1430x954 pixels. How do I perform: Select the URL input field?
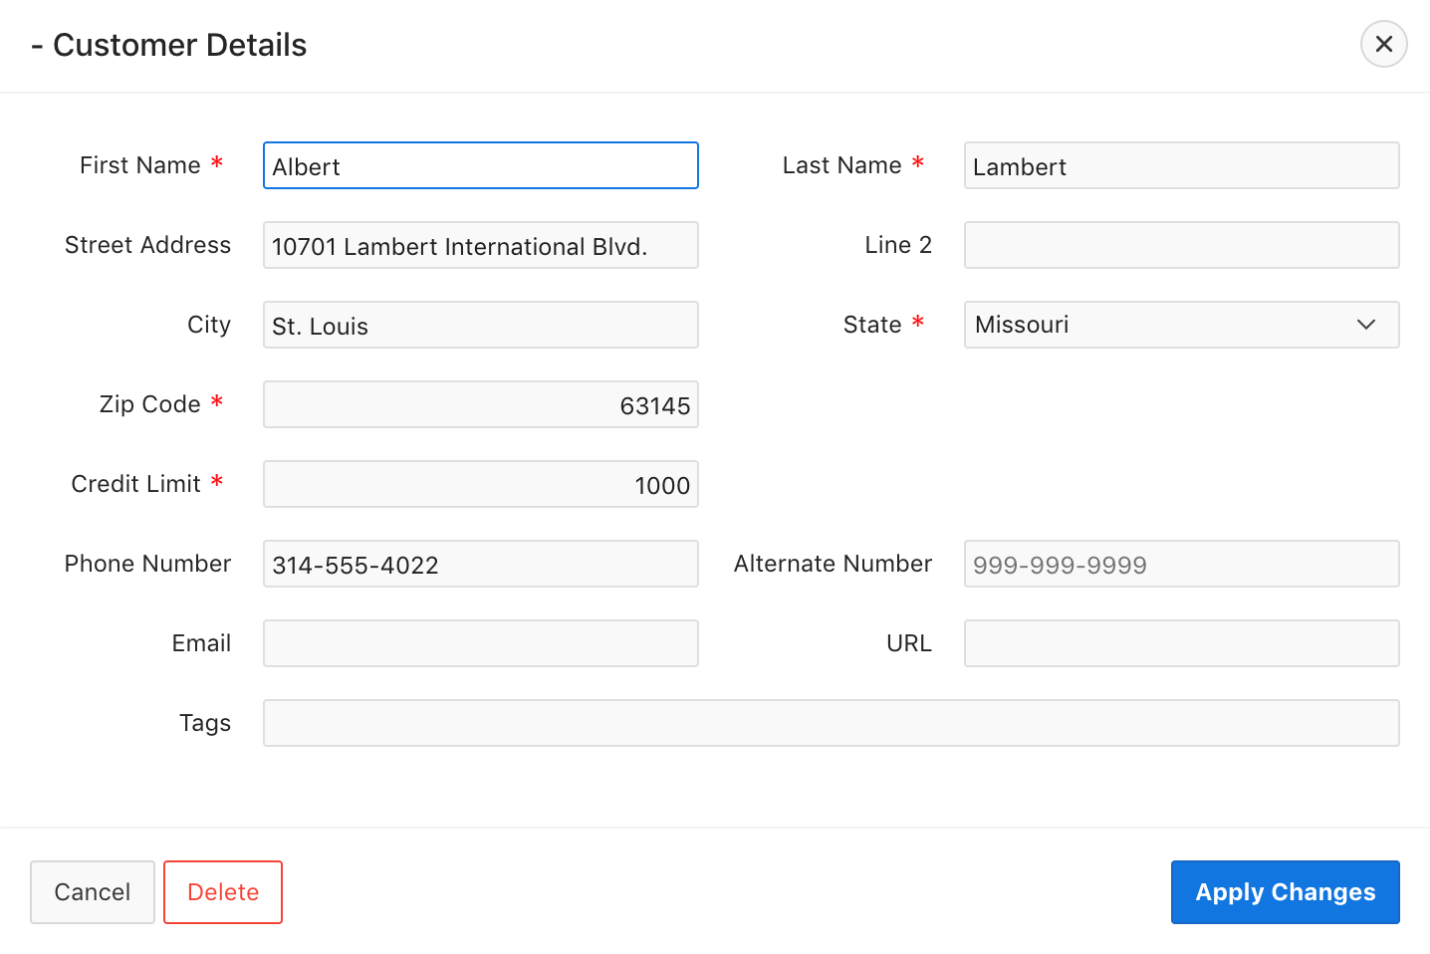(1180, 644)
